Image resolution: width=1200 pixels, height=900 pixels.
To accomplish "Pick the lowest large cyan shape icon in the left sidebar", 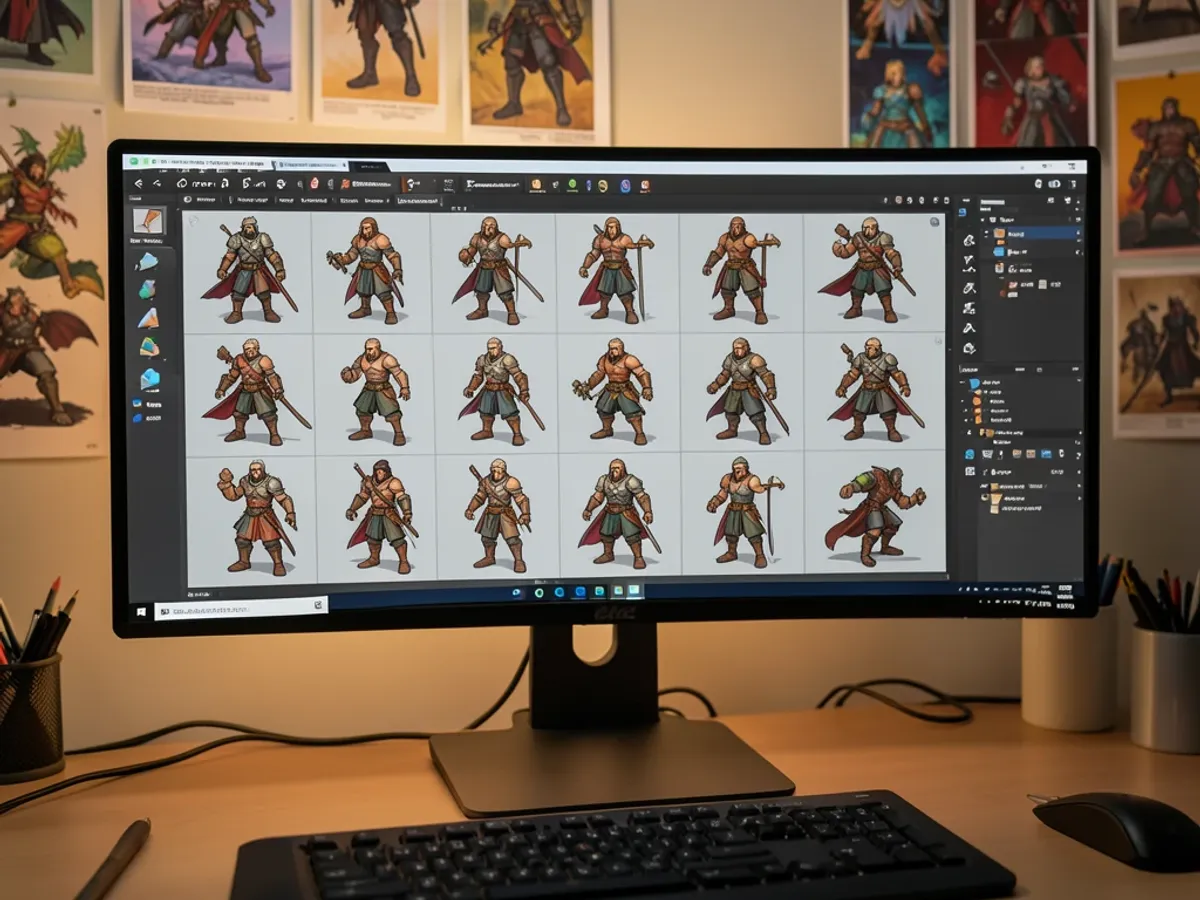I will 149,378.
